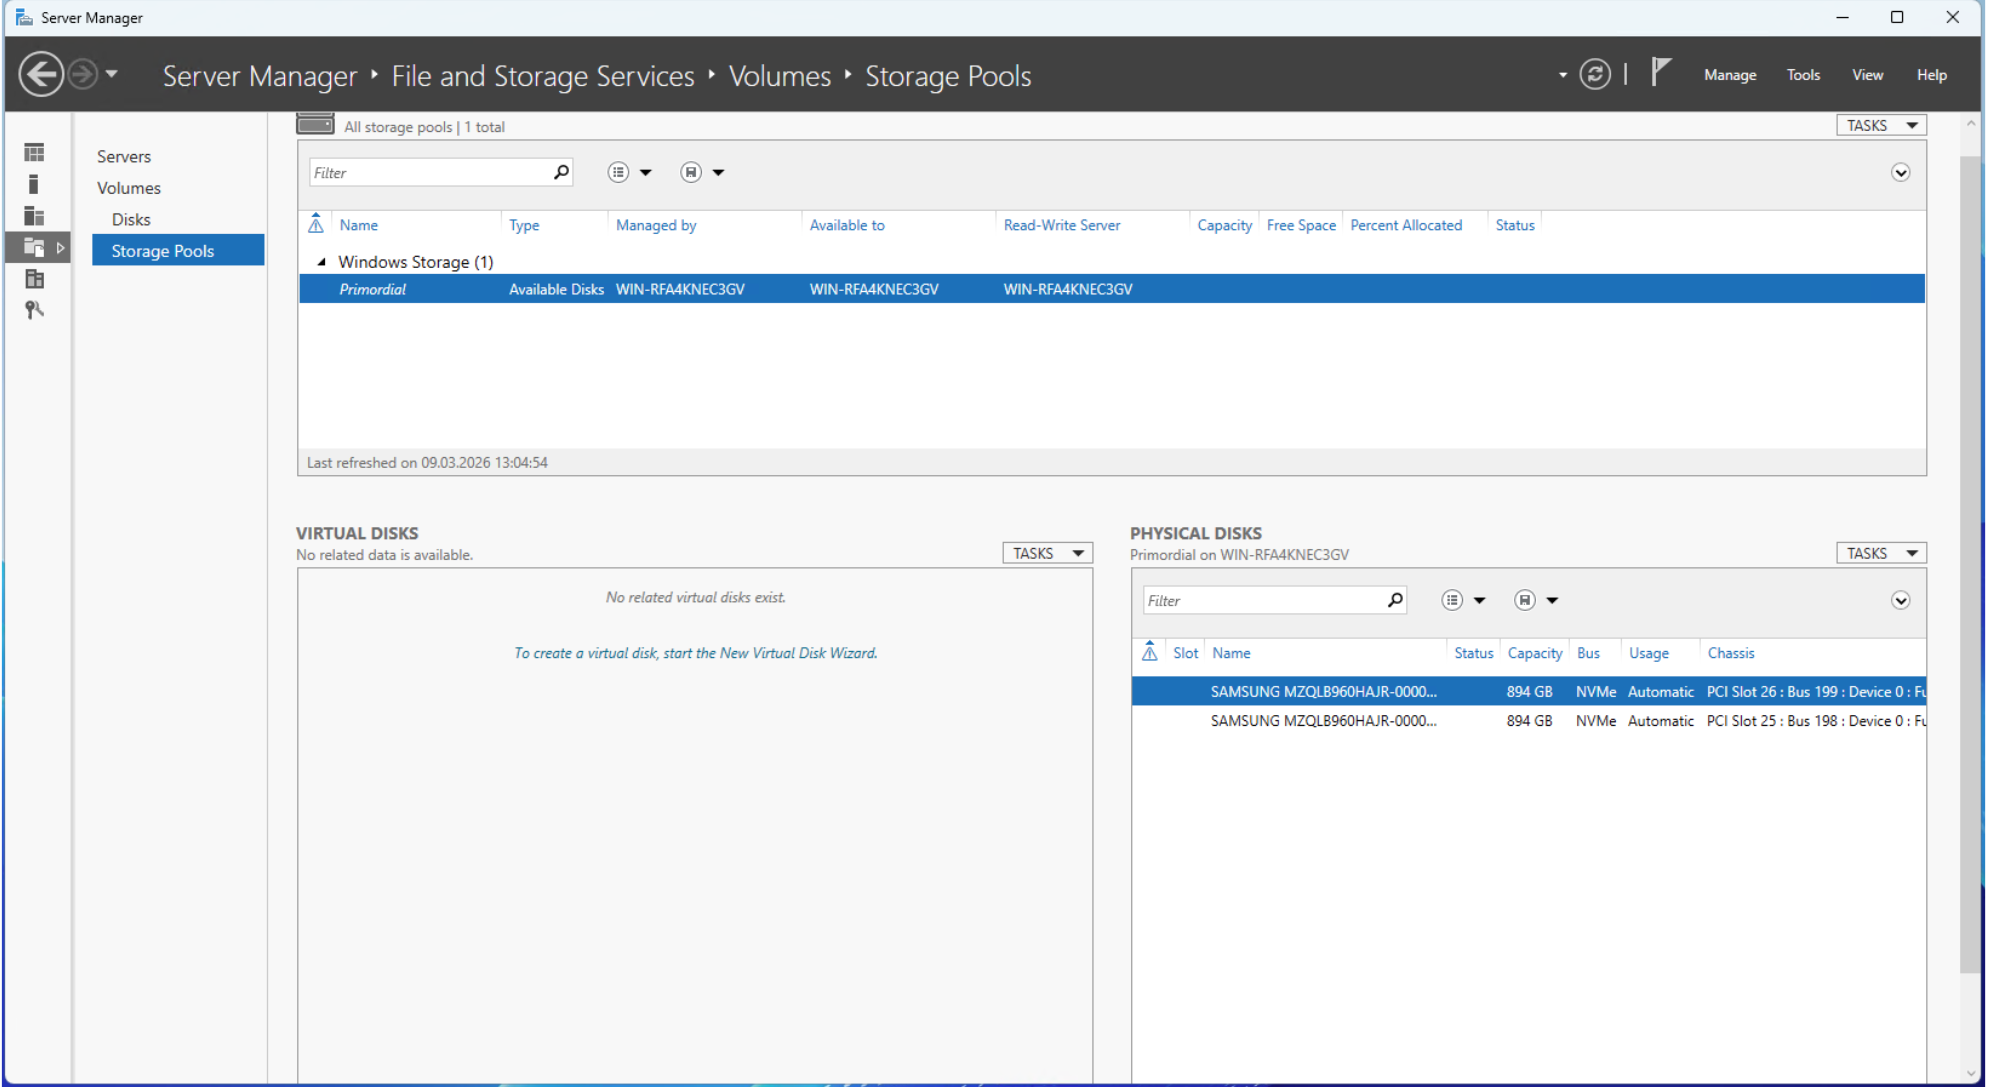
Task: Open the Tools menu
Action: tap(1802, 75)
